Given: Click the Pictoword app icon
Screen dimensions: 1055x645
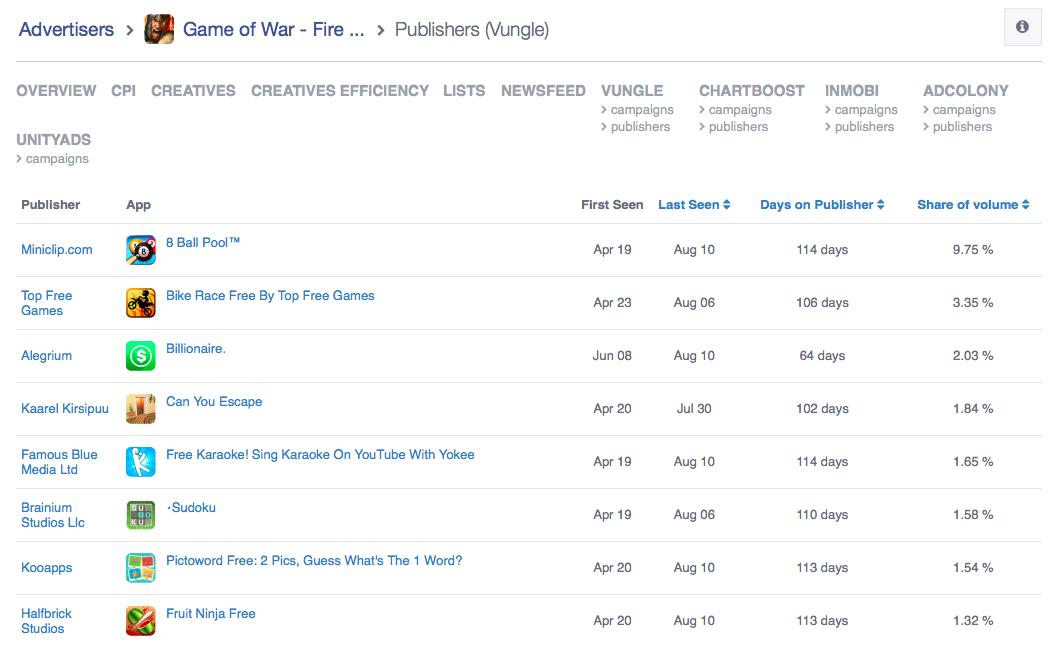Looking at the screenshot, I should point(141,568).
